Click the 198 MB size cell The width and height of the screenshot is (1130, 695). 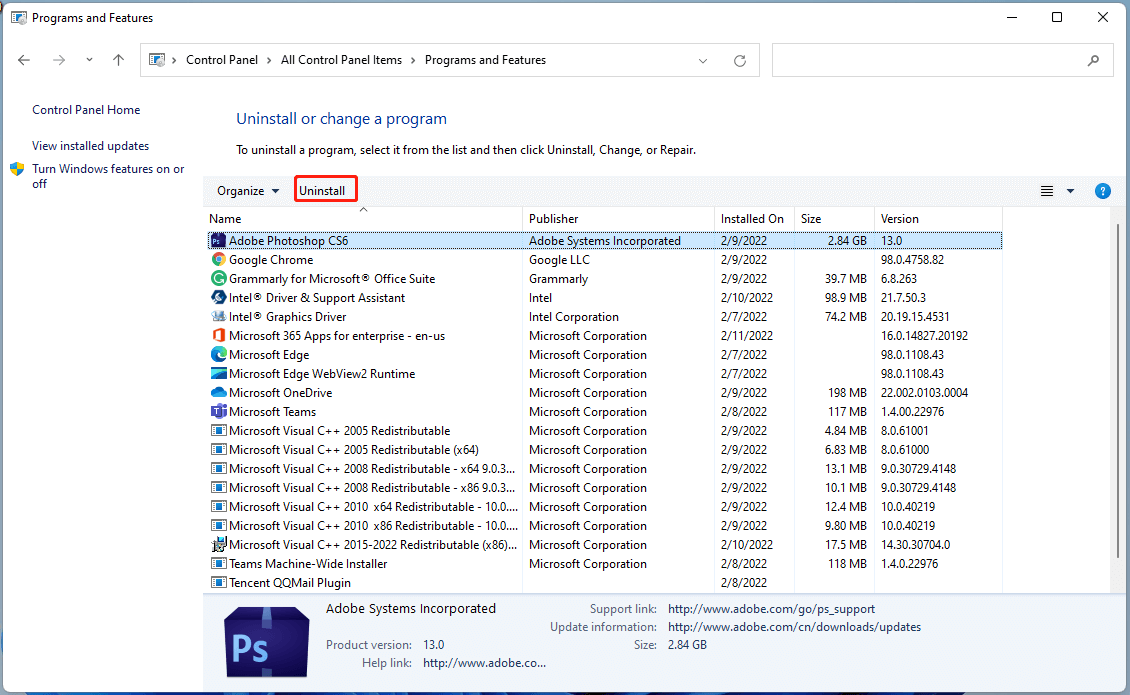point(847,393)
